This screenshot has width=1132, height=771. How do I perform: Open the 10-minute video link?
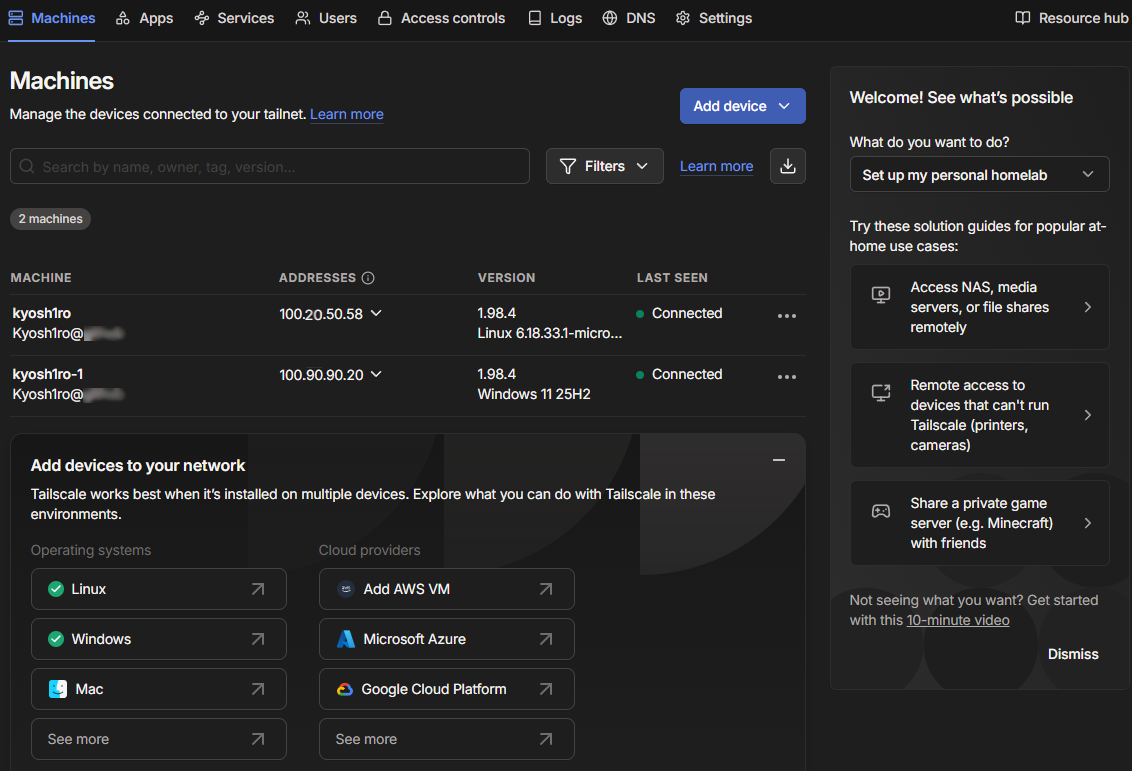pyautogui.click(x=958, y=620)
